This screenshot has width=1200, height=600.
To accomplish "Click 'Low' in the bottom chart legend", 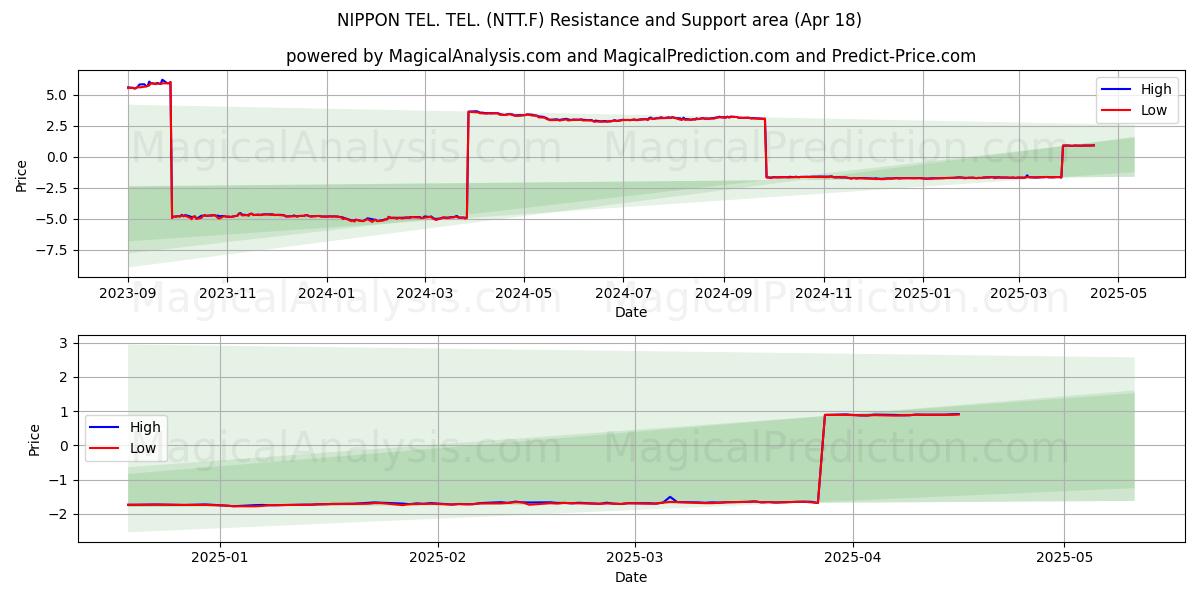I will (x=143, y=448).
